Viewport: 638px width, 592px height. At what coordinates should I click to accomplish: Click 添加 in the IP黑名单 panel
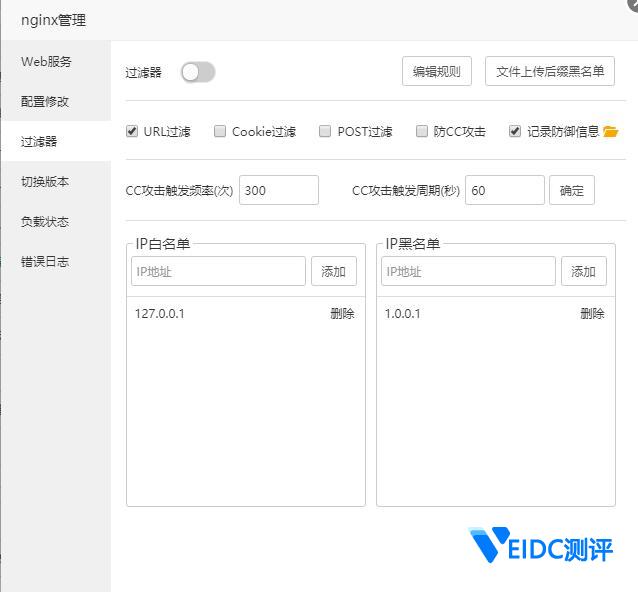point(583,271)
